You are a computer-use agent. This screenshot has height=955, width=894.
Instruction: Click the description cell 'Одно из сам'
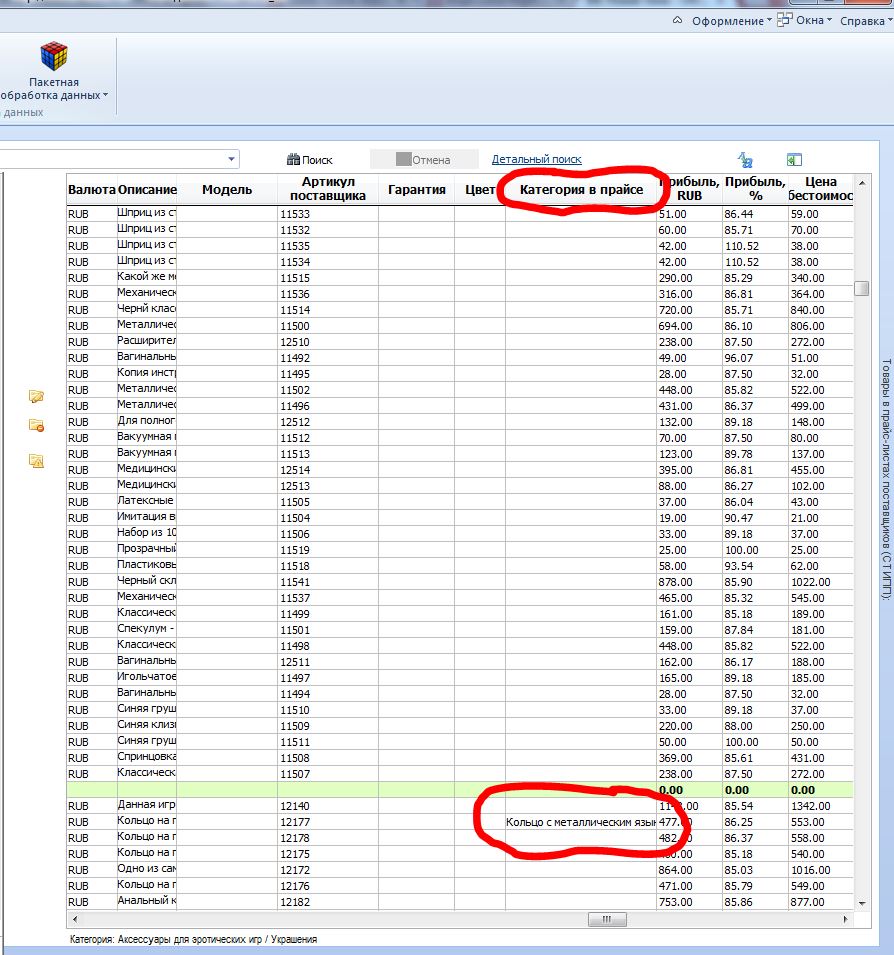[x=147, y=869]
